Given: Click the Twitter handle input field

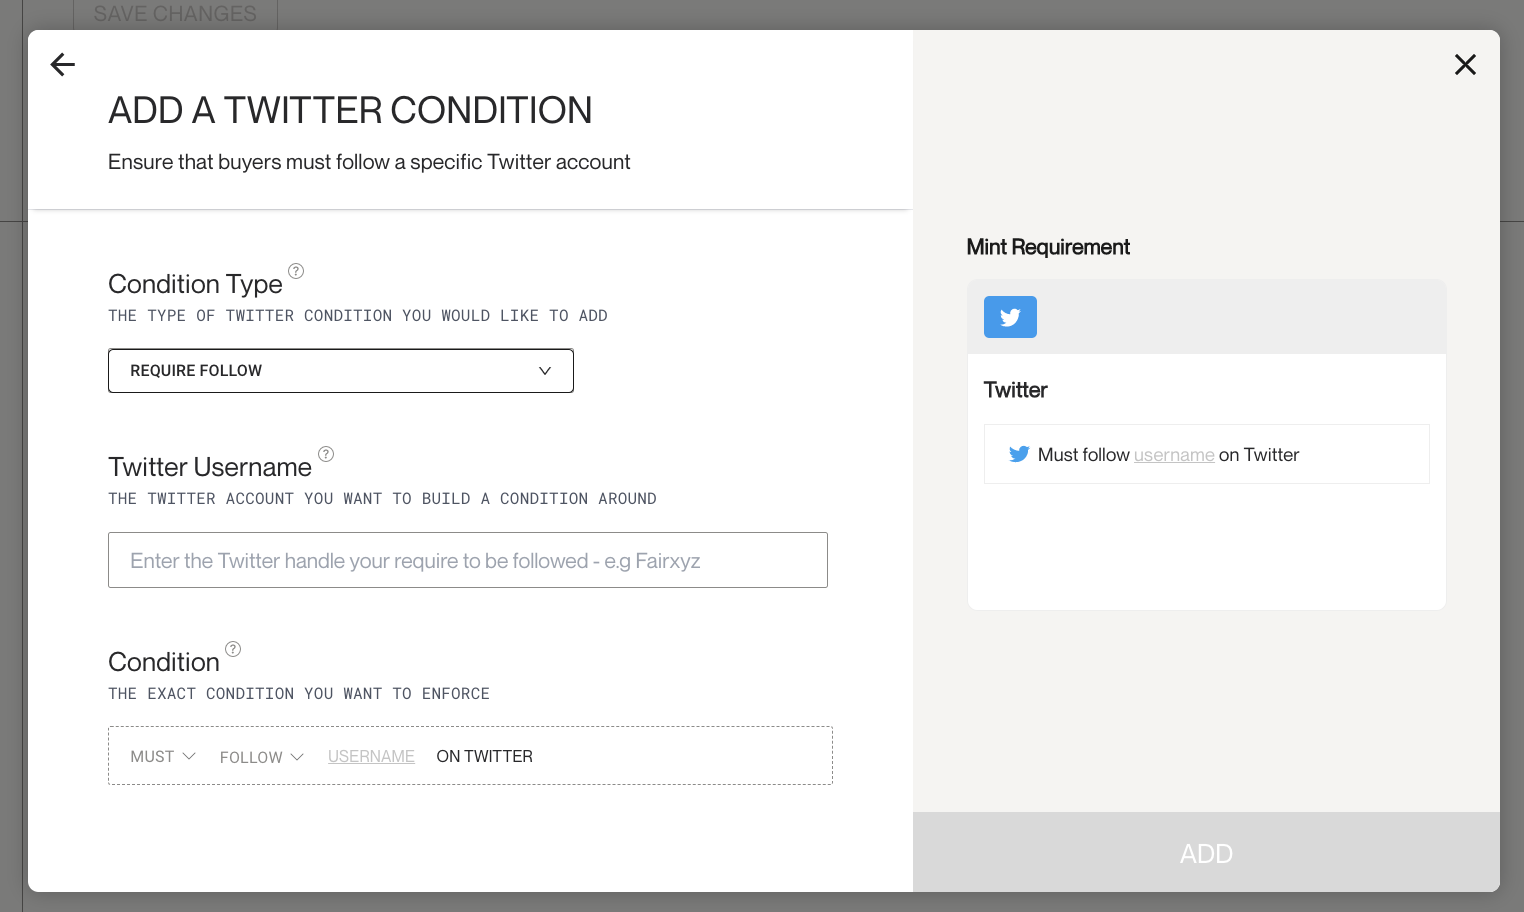Looking at the screenshot, I should [x=468, y=560].
